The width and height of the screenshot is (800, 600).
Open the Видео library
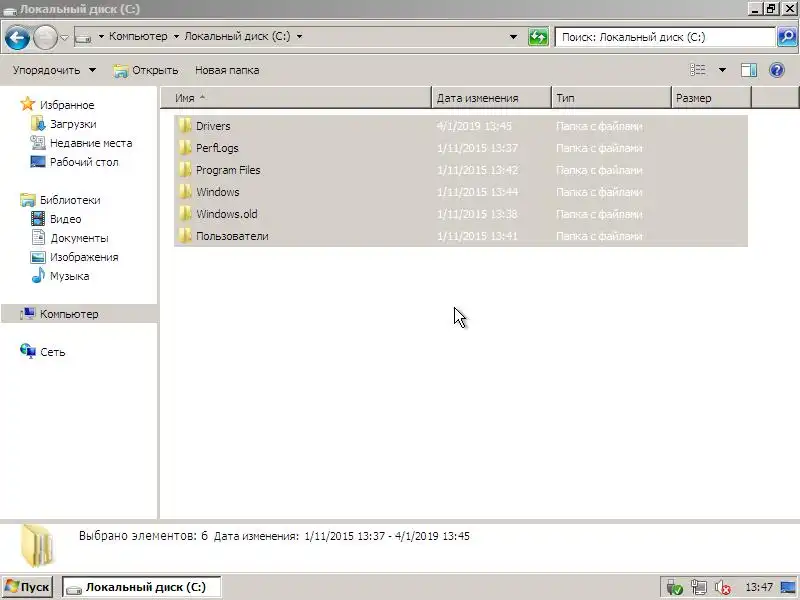[65, 219]
